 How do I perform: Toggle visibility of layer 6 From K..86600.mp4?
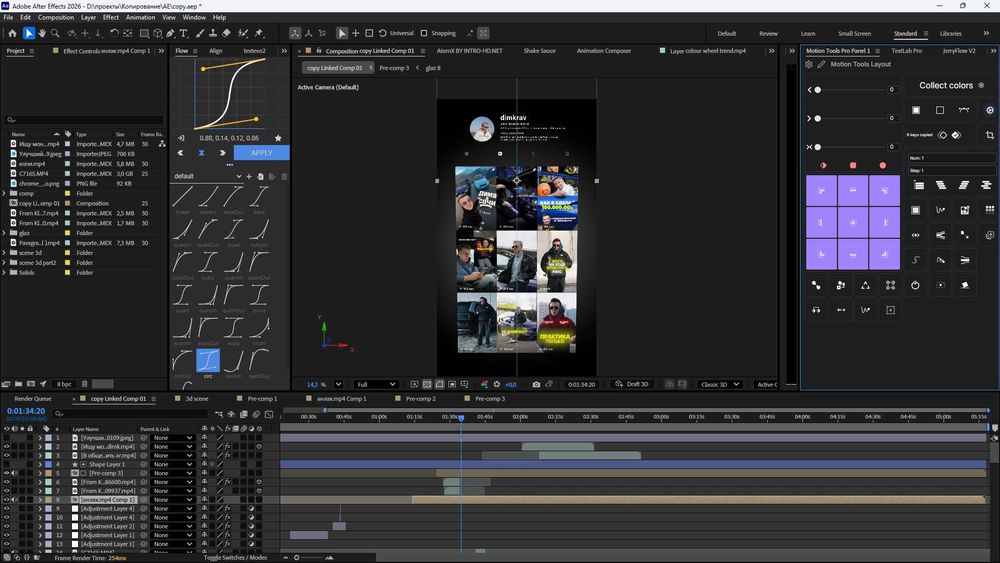click(6, 482)
